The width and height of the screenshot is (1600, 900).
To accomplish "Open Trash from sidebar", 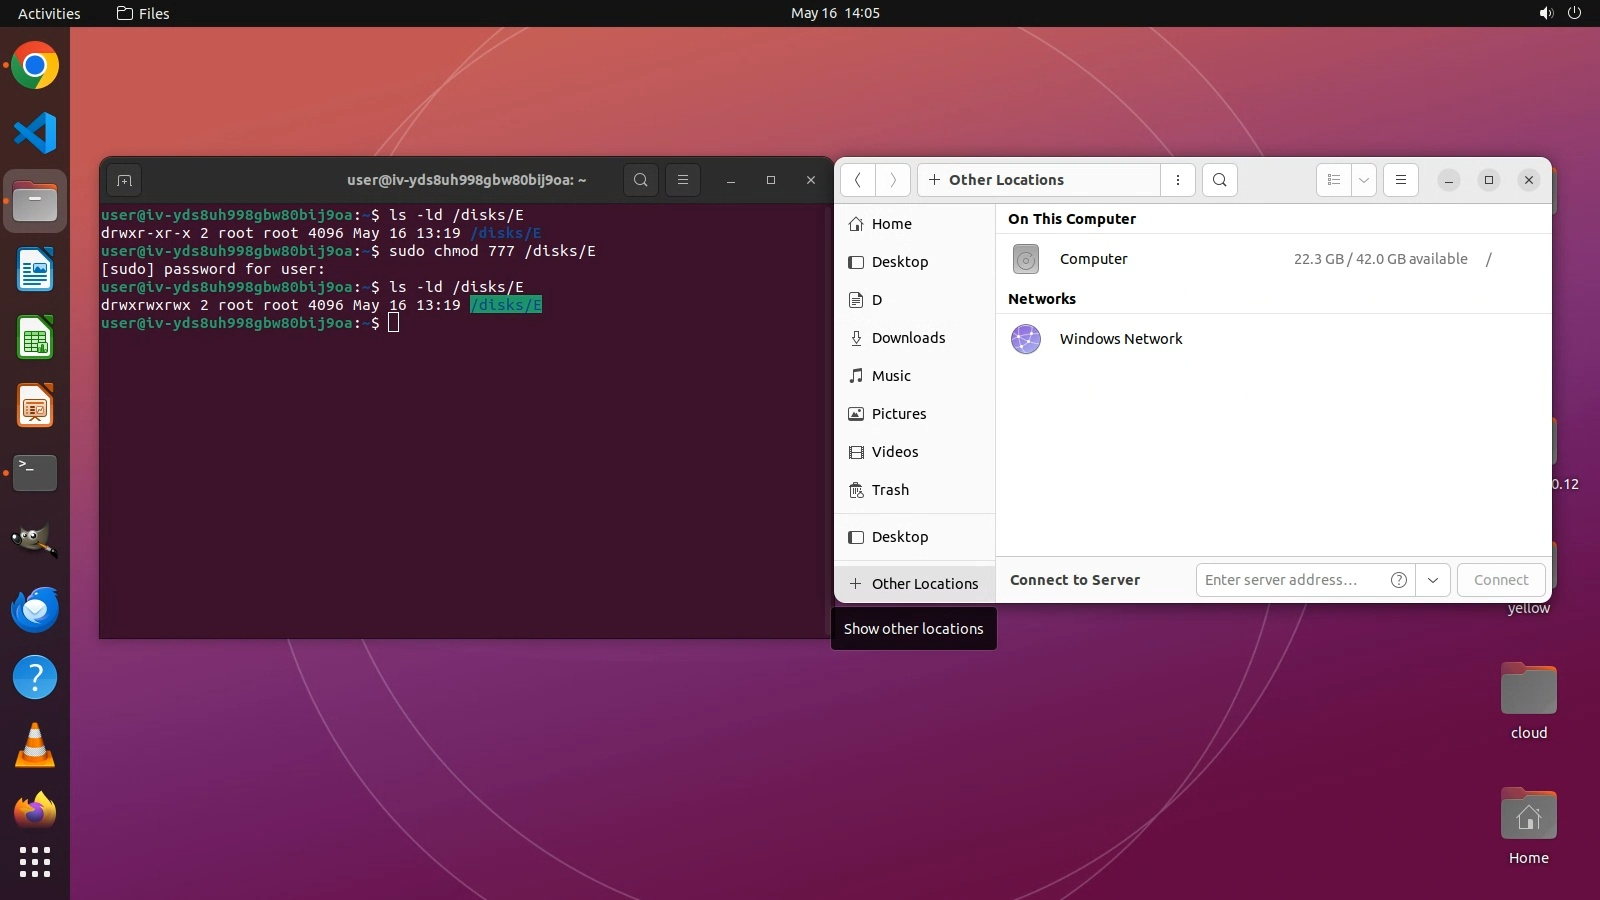I will coord(890,490).
